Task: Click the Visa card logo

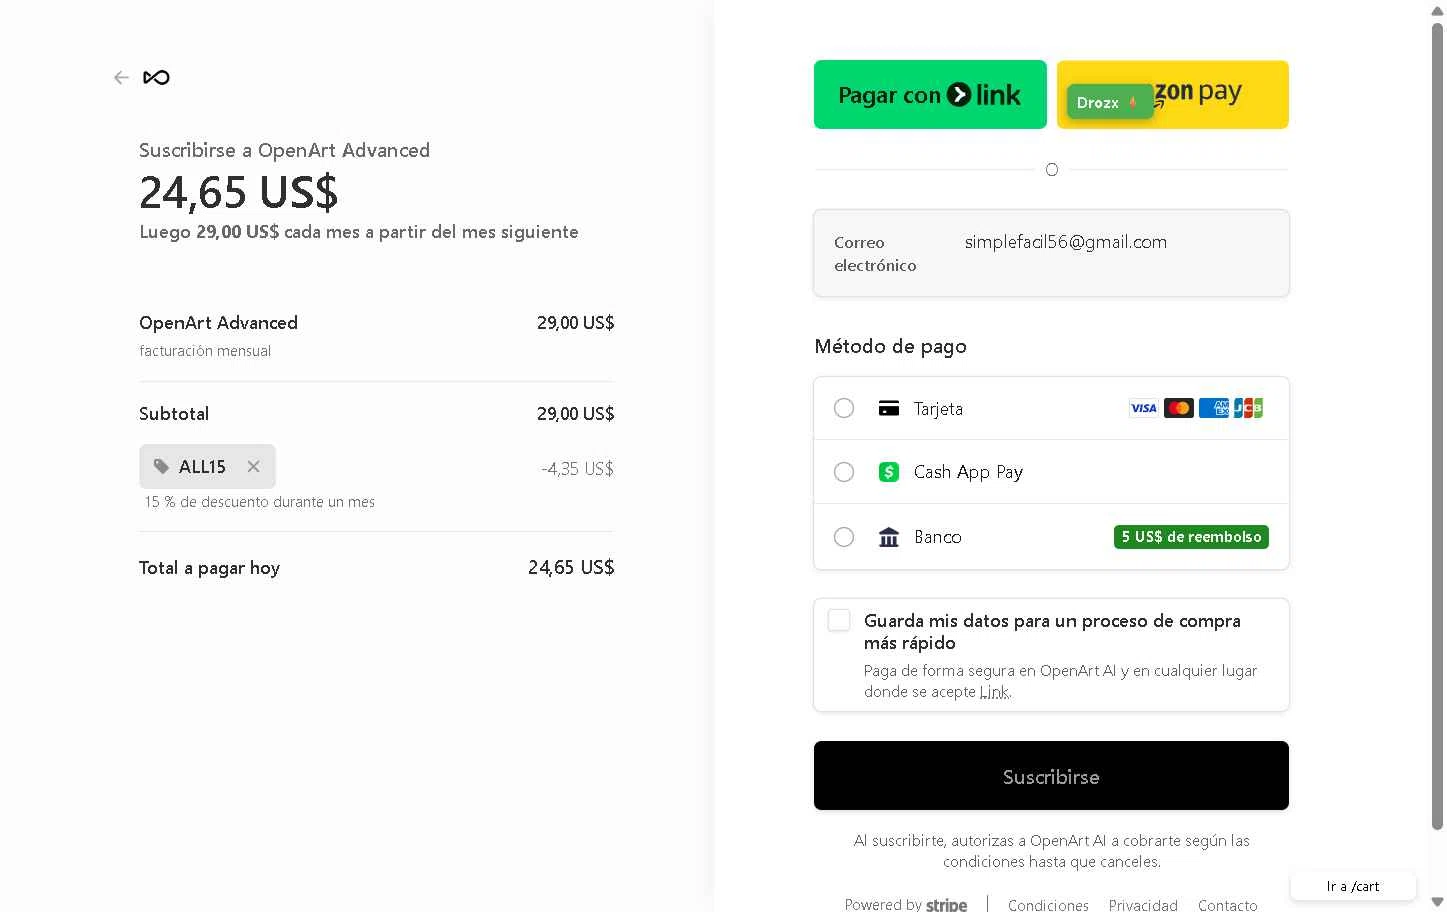Action: [x=1143, y=408]
